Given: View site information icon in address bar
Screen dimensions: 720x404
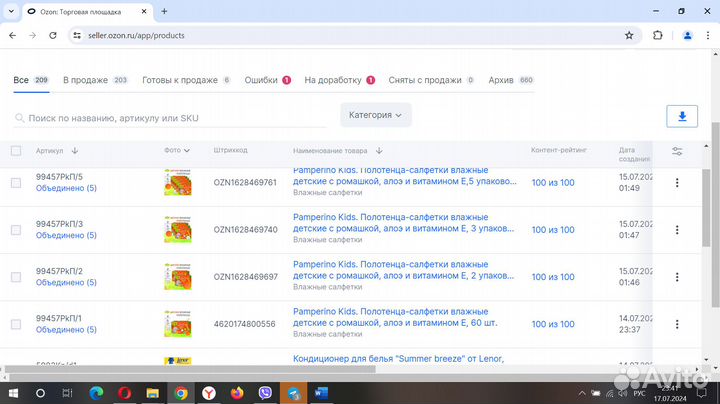Looking at the screenshot, I should tap(77, 35).
